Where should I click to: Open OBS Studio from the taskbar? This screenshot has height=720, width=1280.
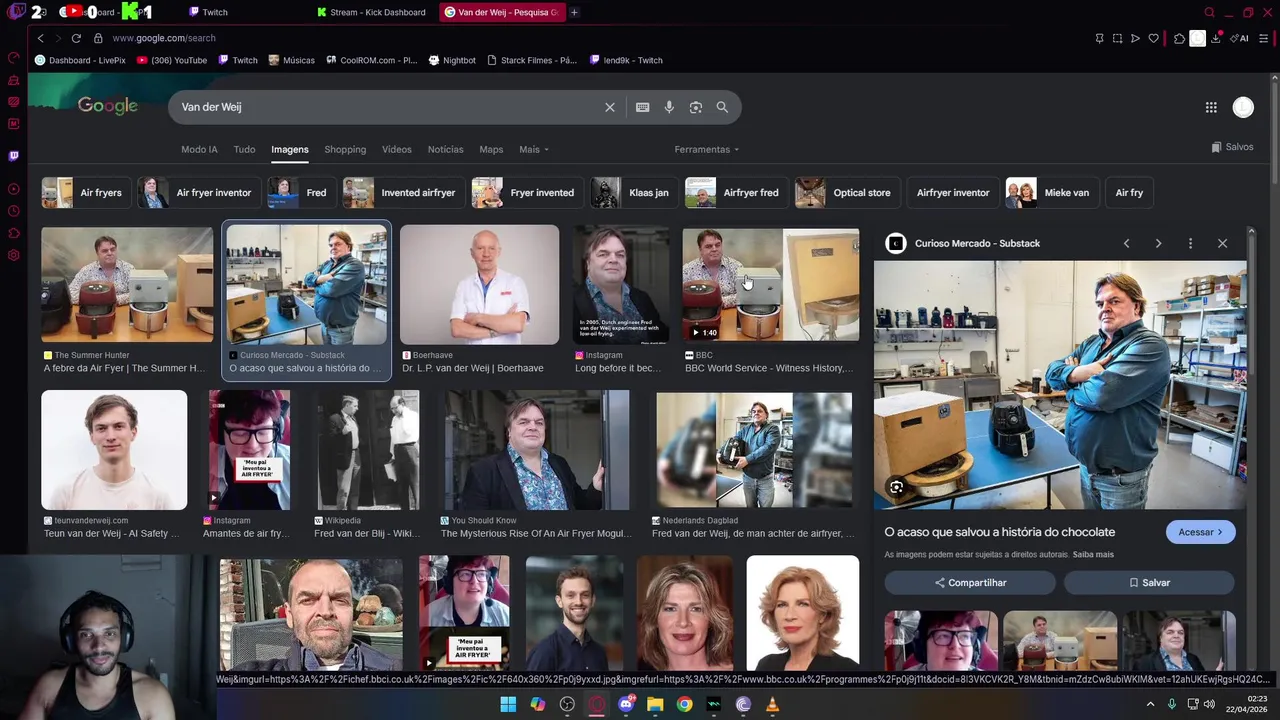(x=567, y=704)
